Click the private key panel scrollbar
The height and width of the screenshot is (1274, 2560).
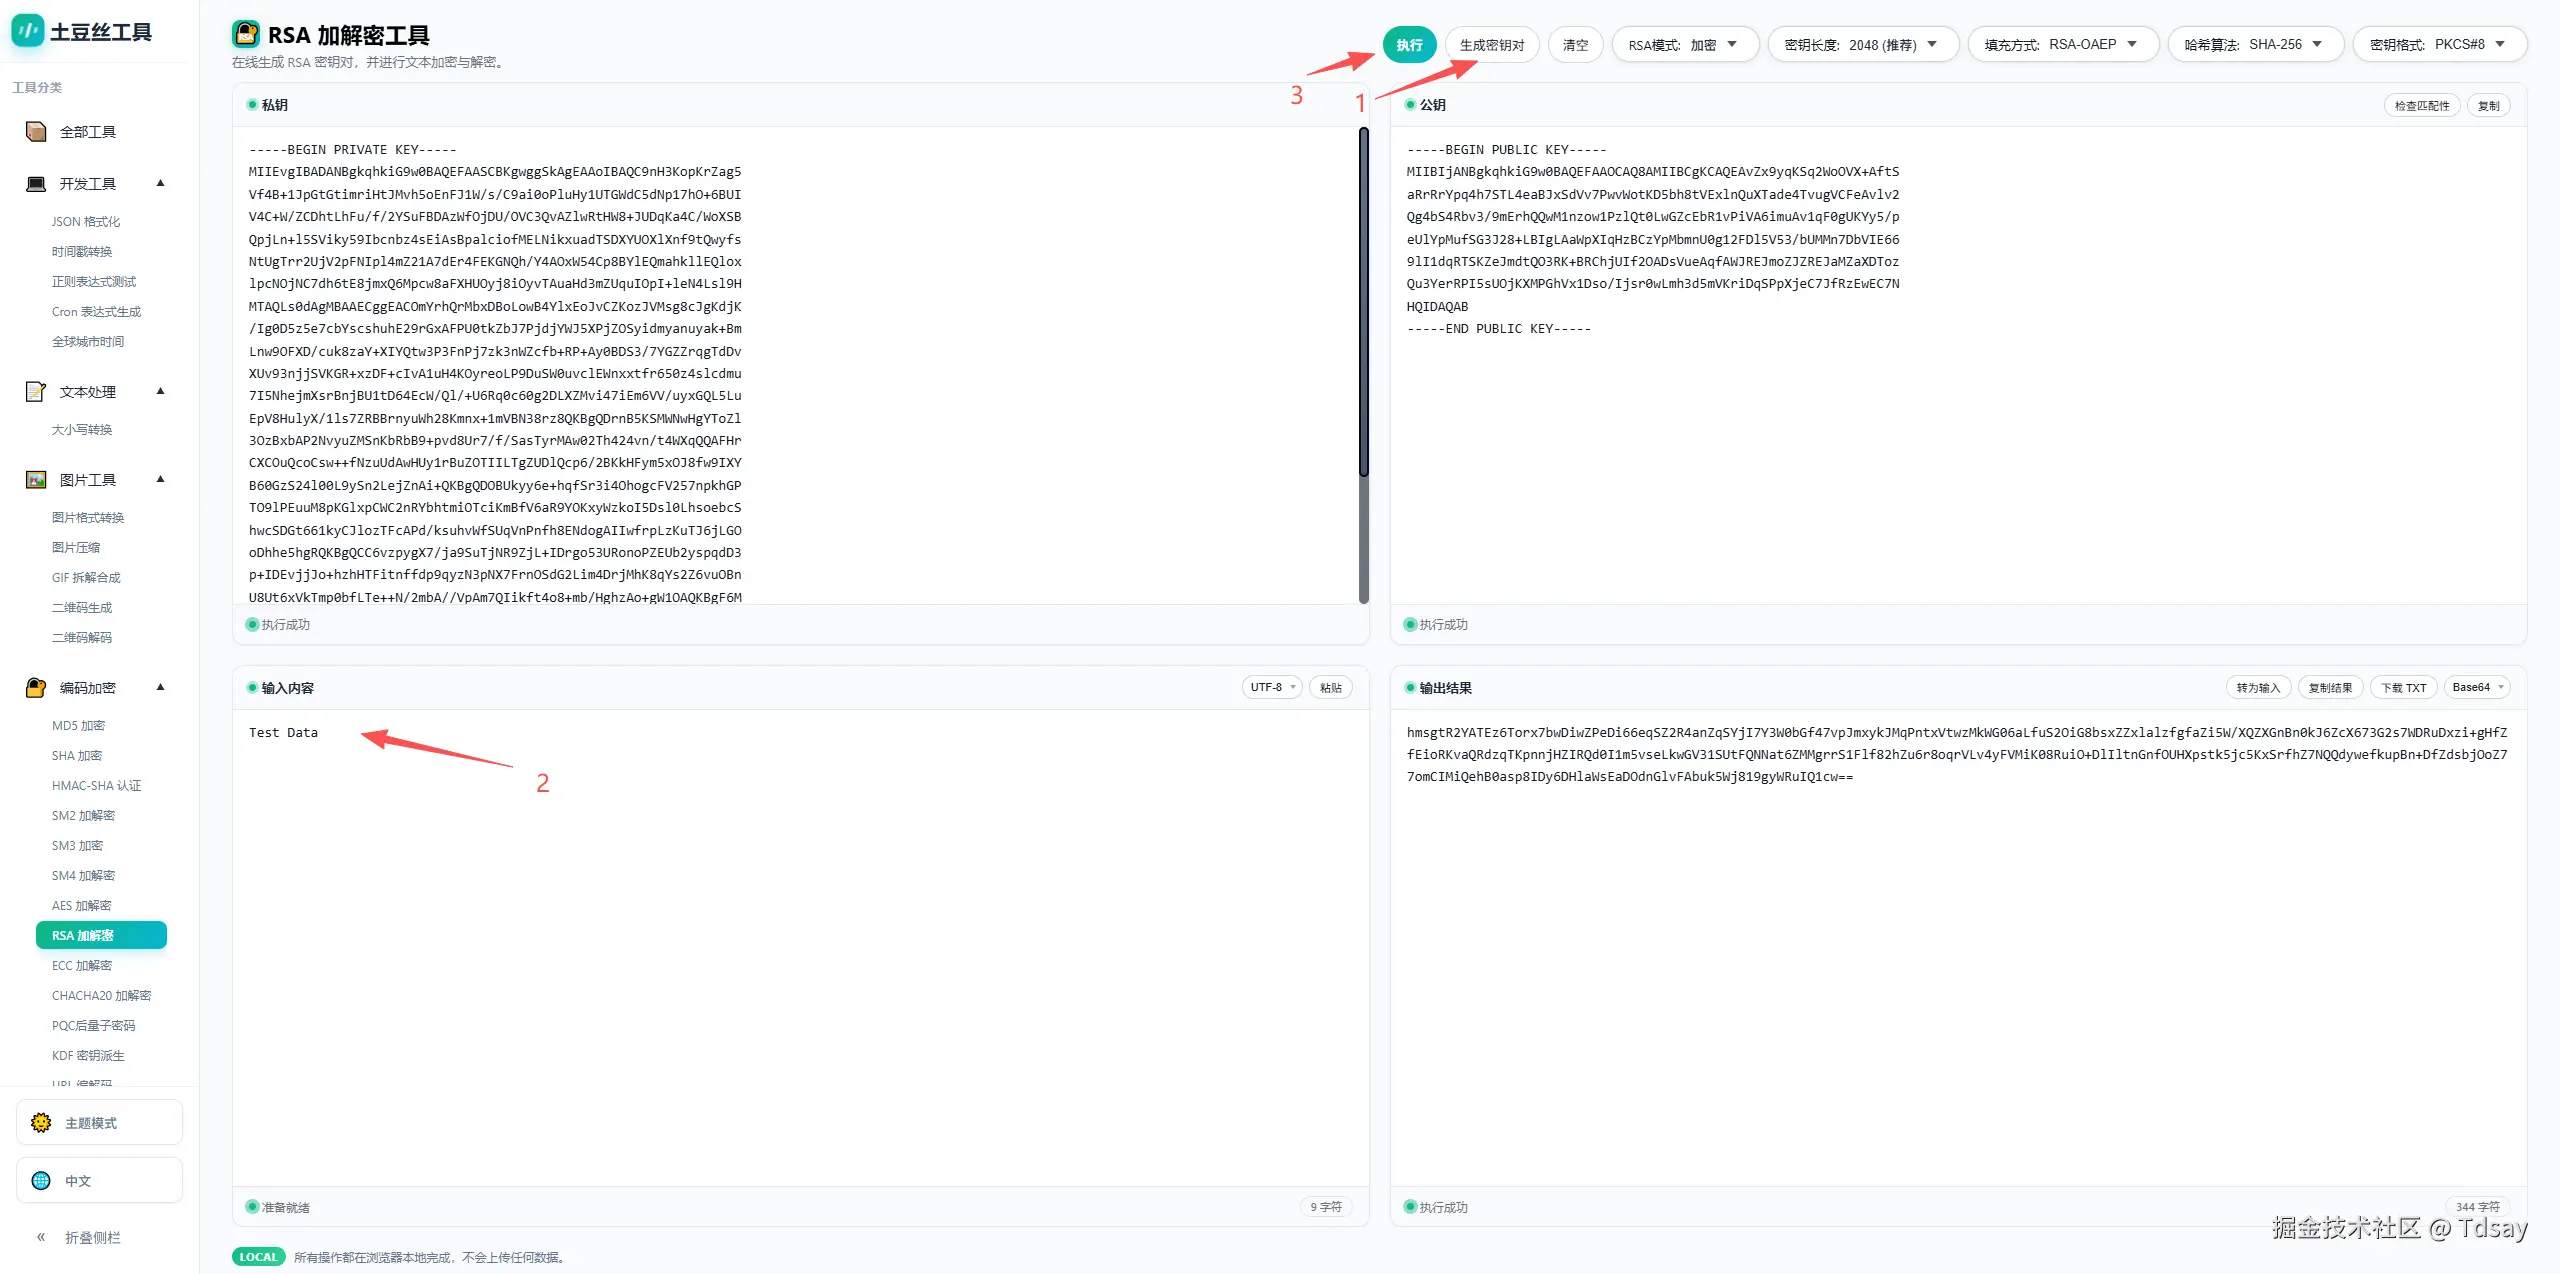coord(1363,300)
